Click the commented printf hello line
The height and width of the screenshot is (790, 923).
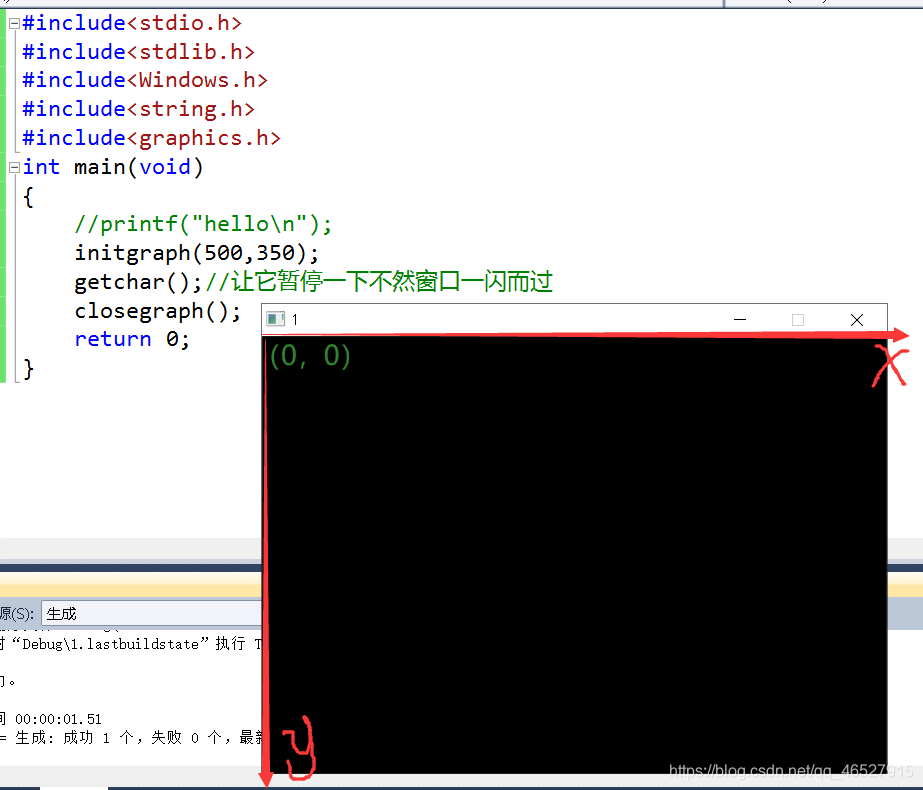[x=203, y=224]
